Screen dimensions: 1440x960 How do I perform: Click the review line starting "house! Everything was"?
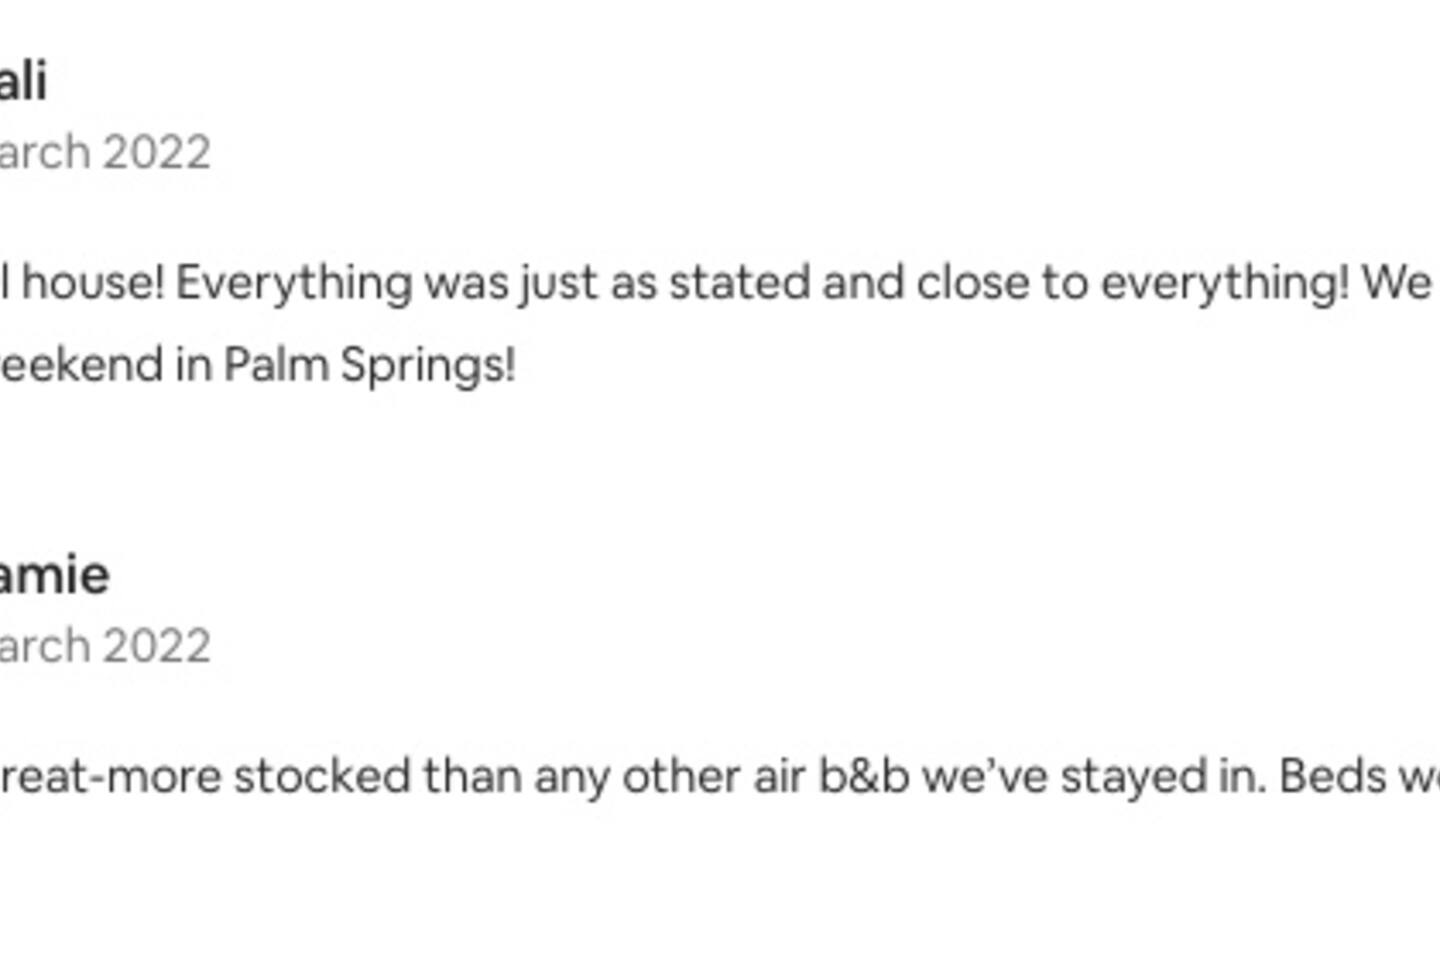point(700,283)
